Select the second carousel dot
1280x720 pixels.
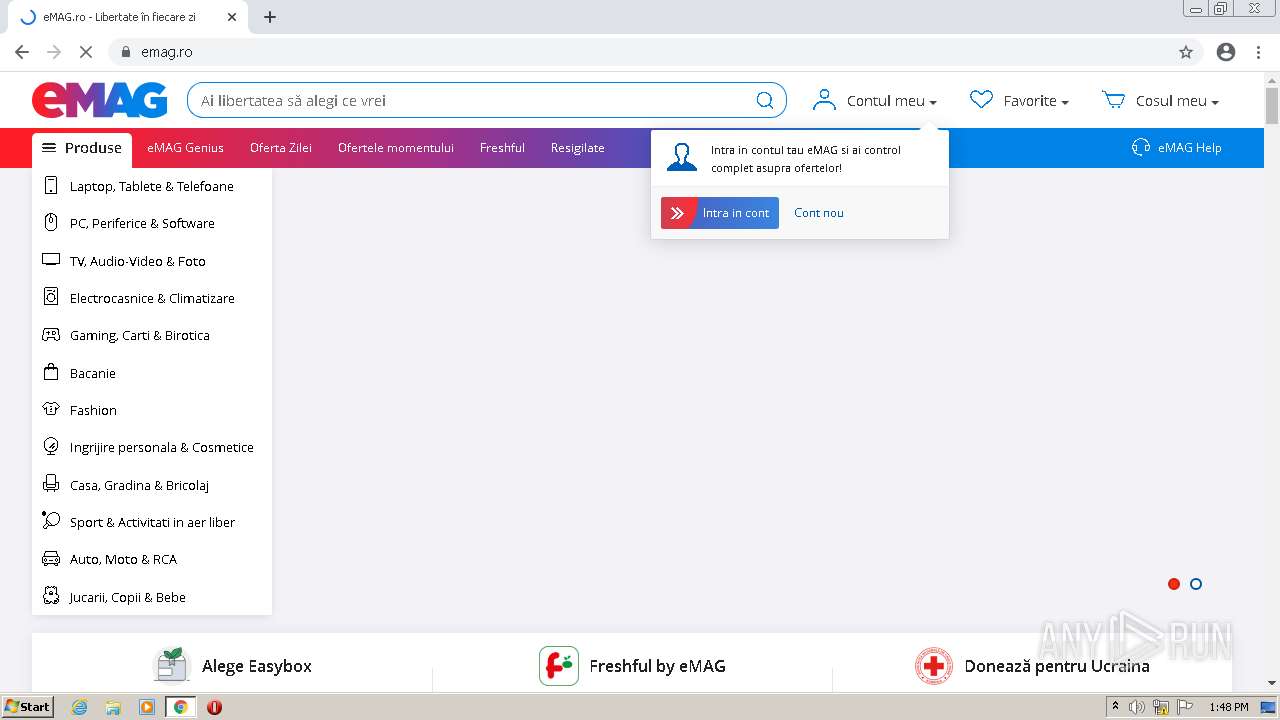tap(1196, 584)
